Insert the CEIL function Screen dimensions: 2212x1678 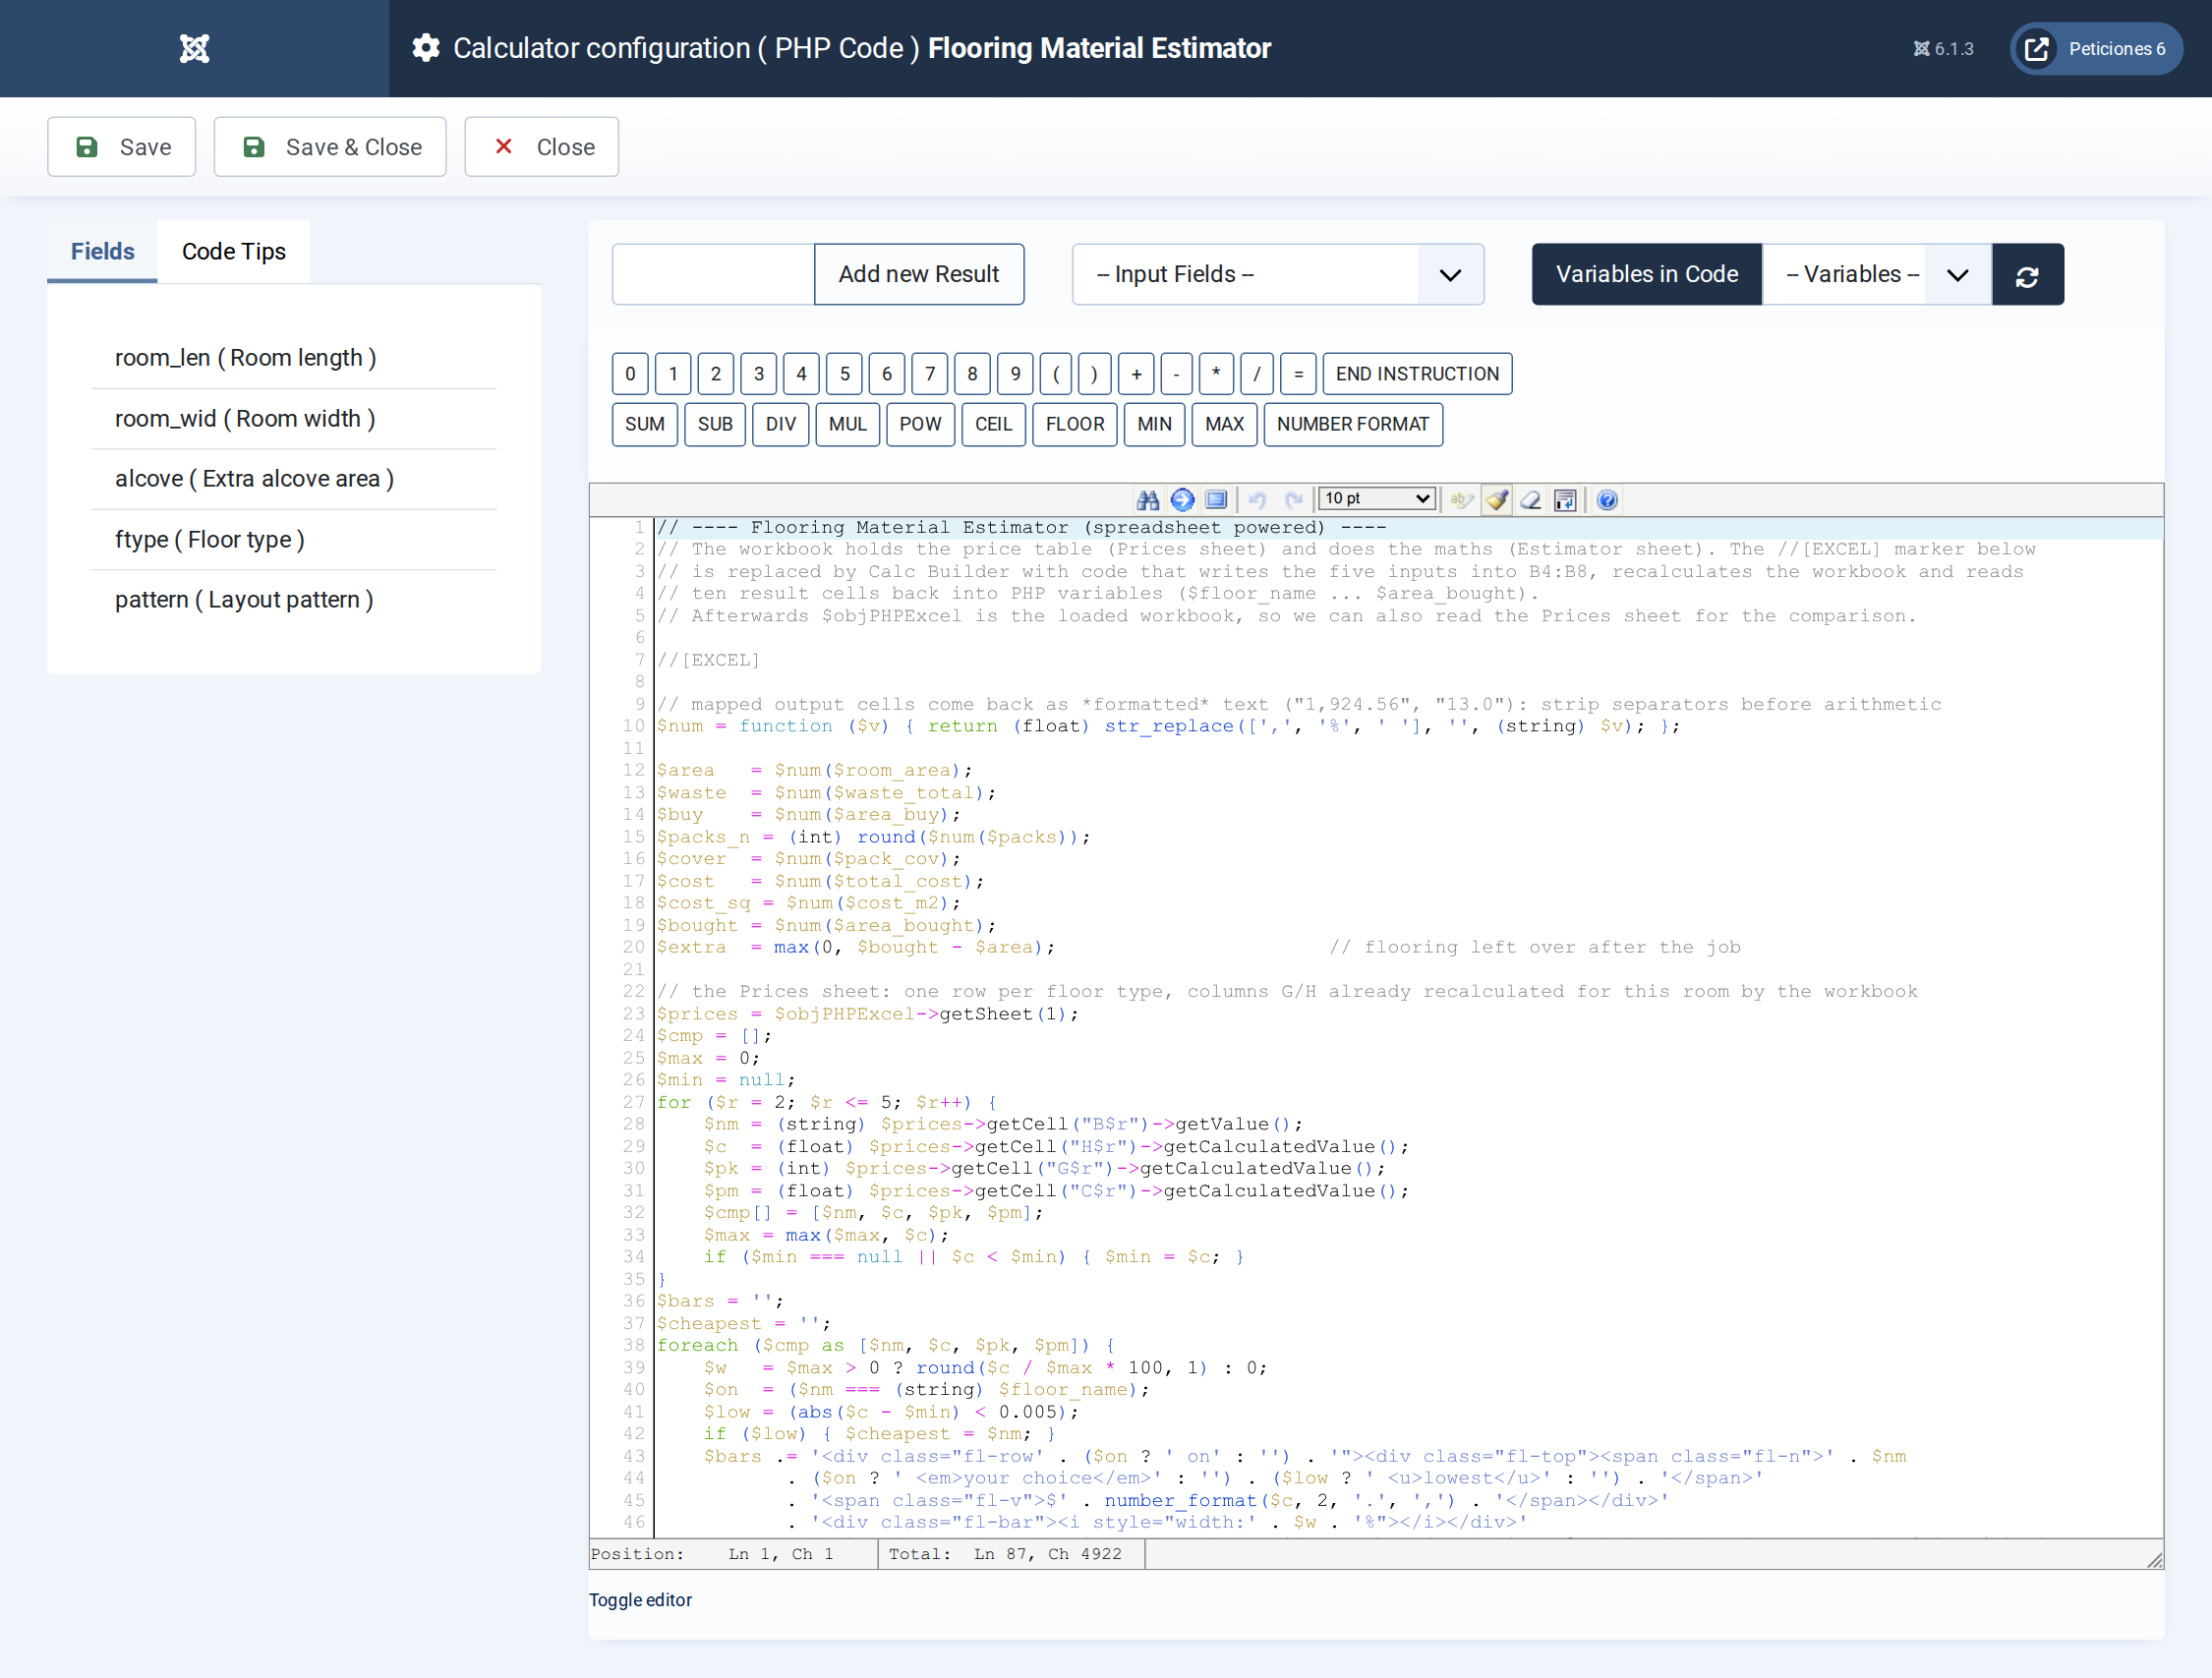[x=993, y=424]
